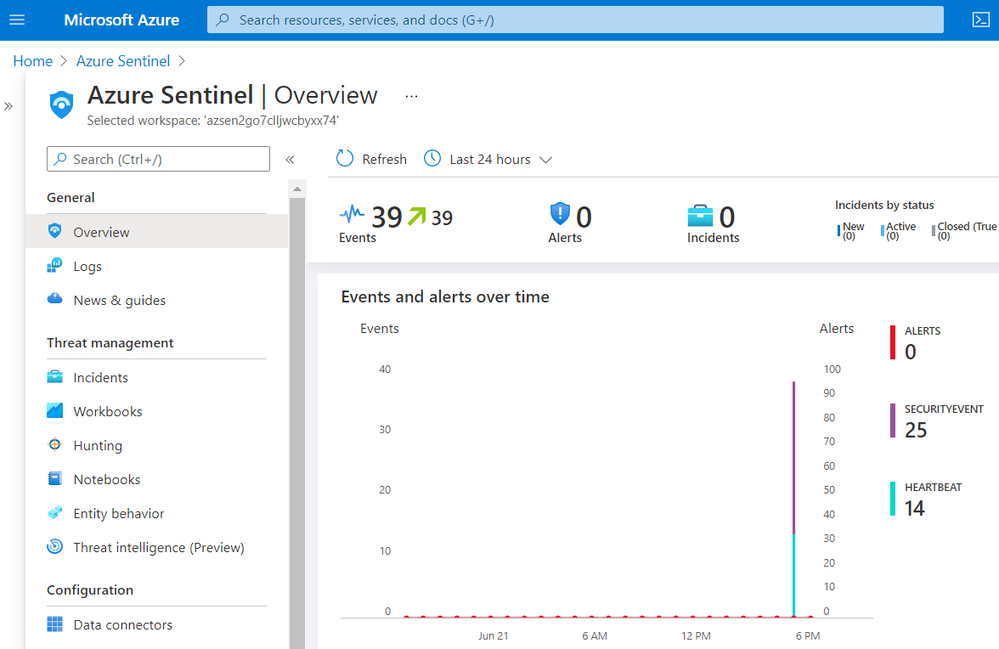Viewport: 999px width, 649px height.
Task: Open the Overview menu item
Action: click(x=157, y=231)
